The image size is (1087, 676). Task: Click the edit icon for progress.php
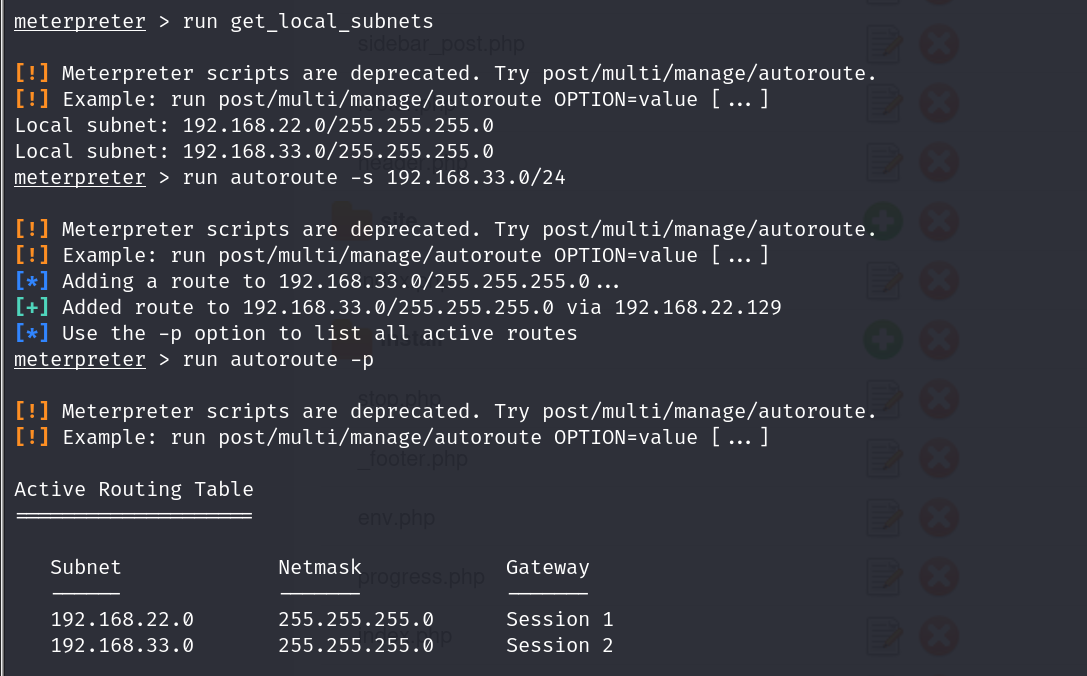(884, 577)
